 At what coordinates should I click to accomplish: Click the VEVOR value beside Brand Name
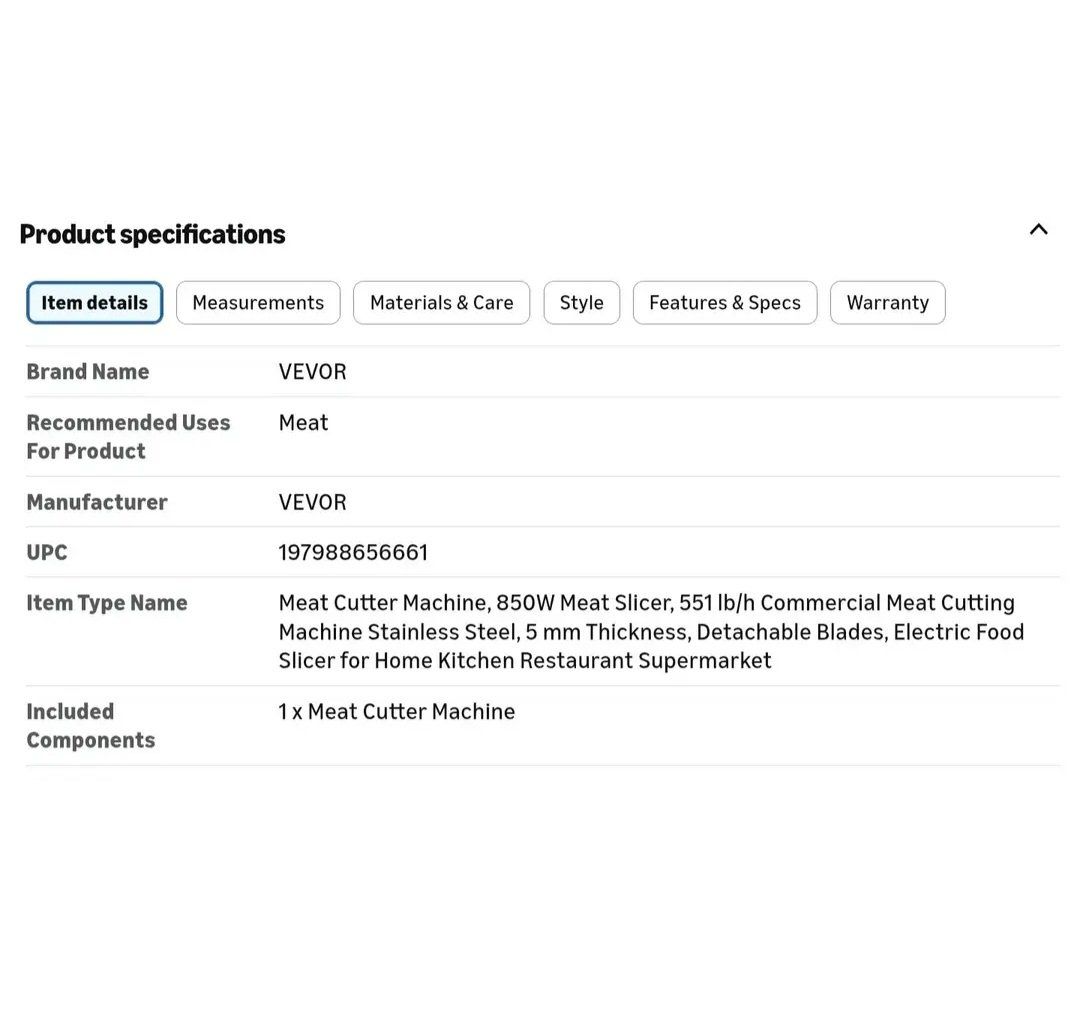coord(312,372)
